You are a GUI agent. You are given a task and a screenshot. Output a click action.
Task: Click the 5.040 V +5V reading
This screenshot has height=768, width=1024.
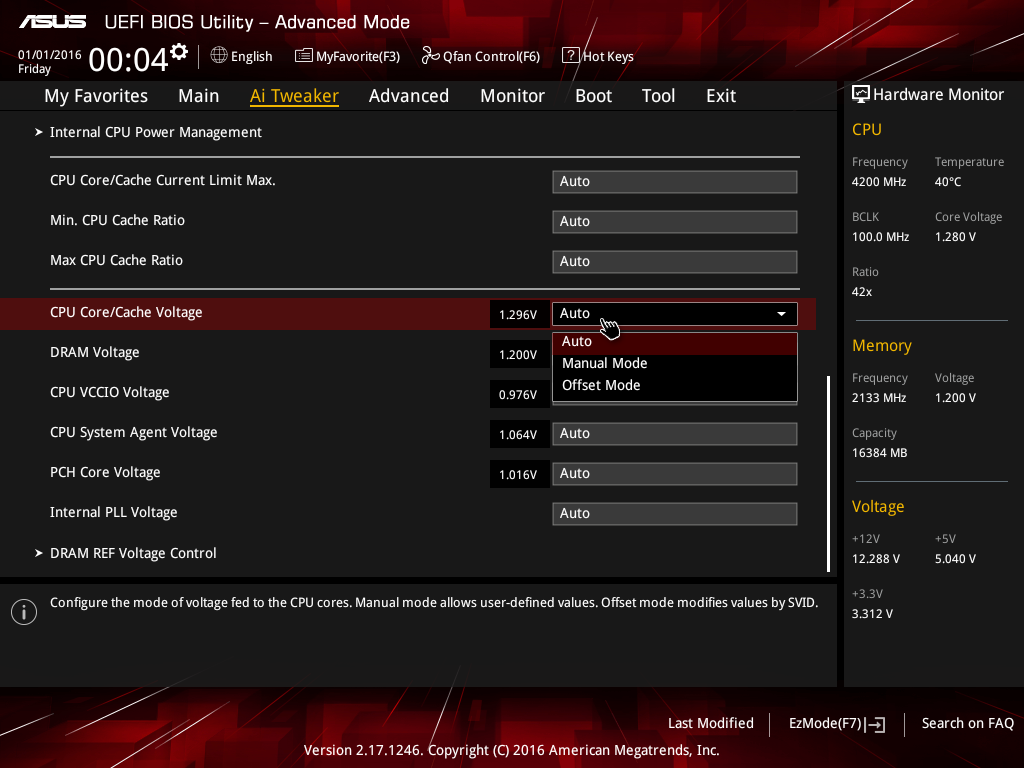click(955, 559)
